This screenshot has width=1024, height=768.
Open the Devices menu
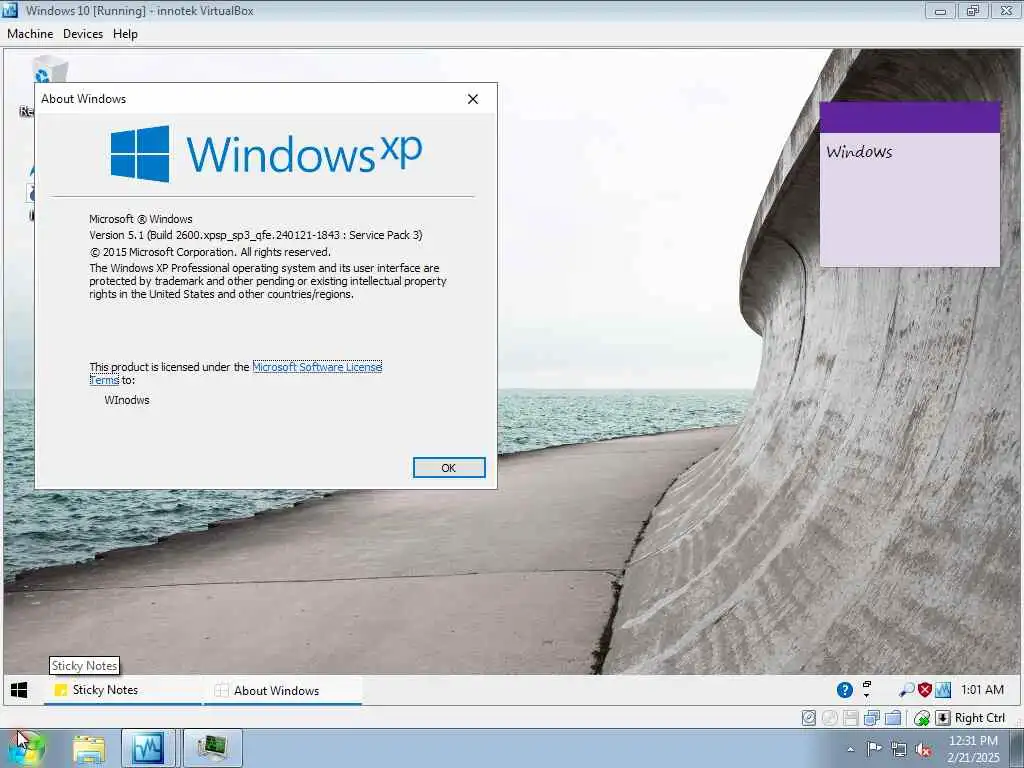pyautogui.click(x=83, y=34)
